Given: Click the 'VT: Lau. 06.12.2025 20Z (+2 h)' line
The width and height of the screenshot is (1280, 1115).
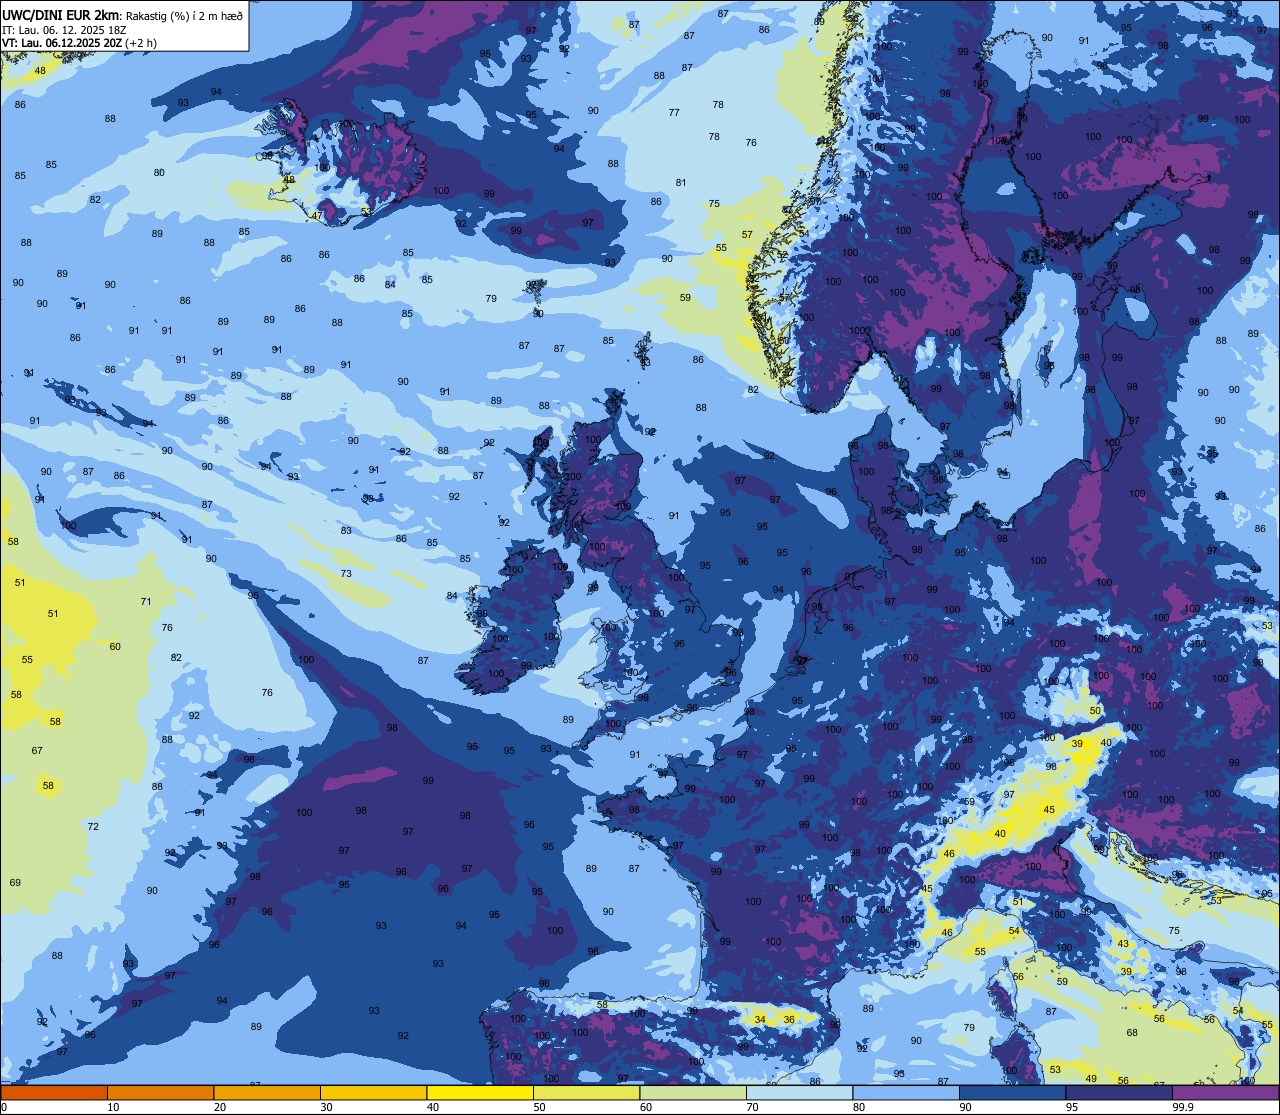Looking at the screenshot, I should (79, 43).
